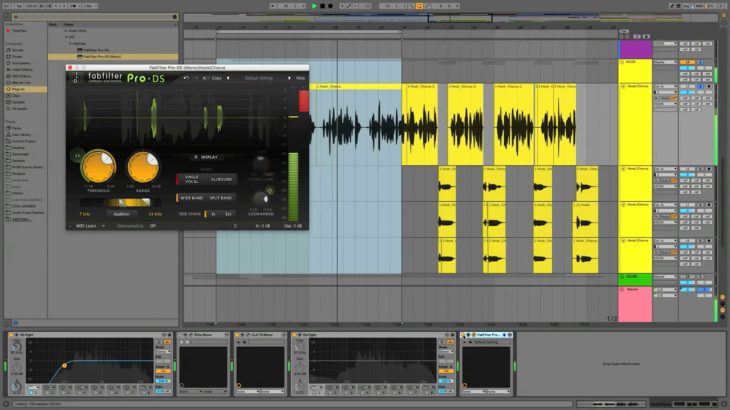
Task: Toggle activator of EQ Eight before Pitch Mono
Action: [12, 335]
